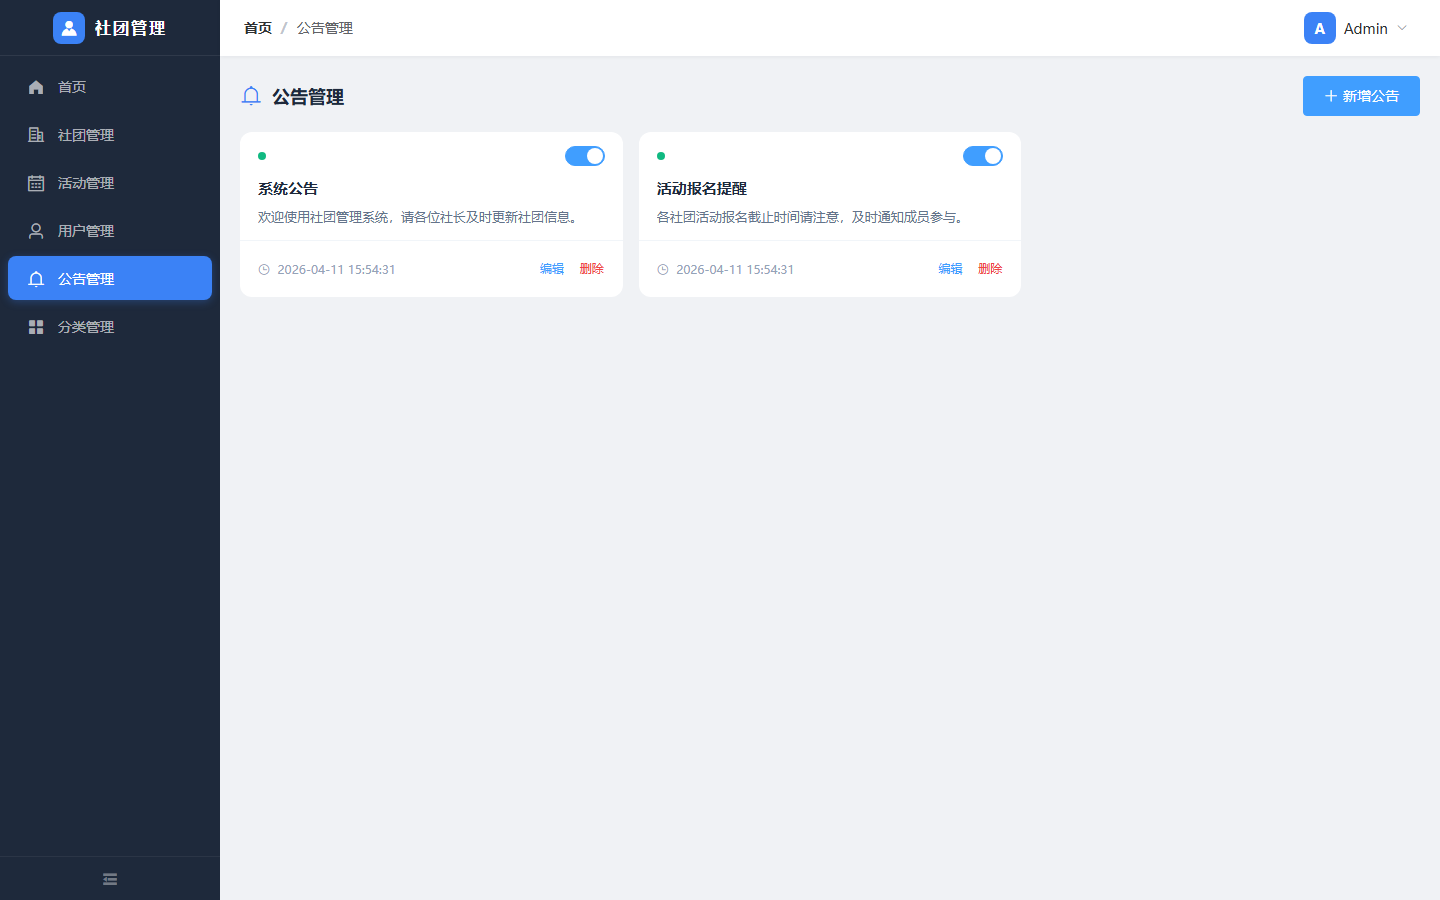The width and height of the screenshot is (1440, 900).
Task: Open 首页 in the sidebar menu
Action: click(110, 87)
